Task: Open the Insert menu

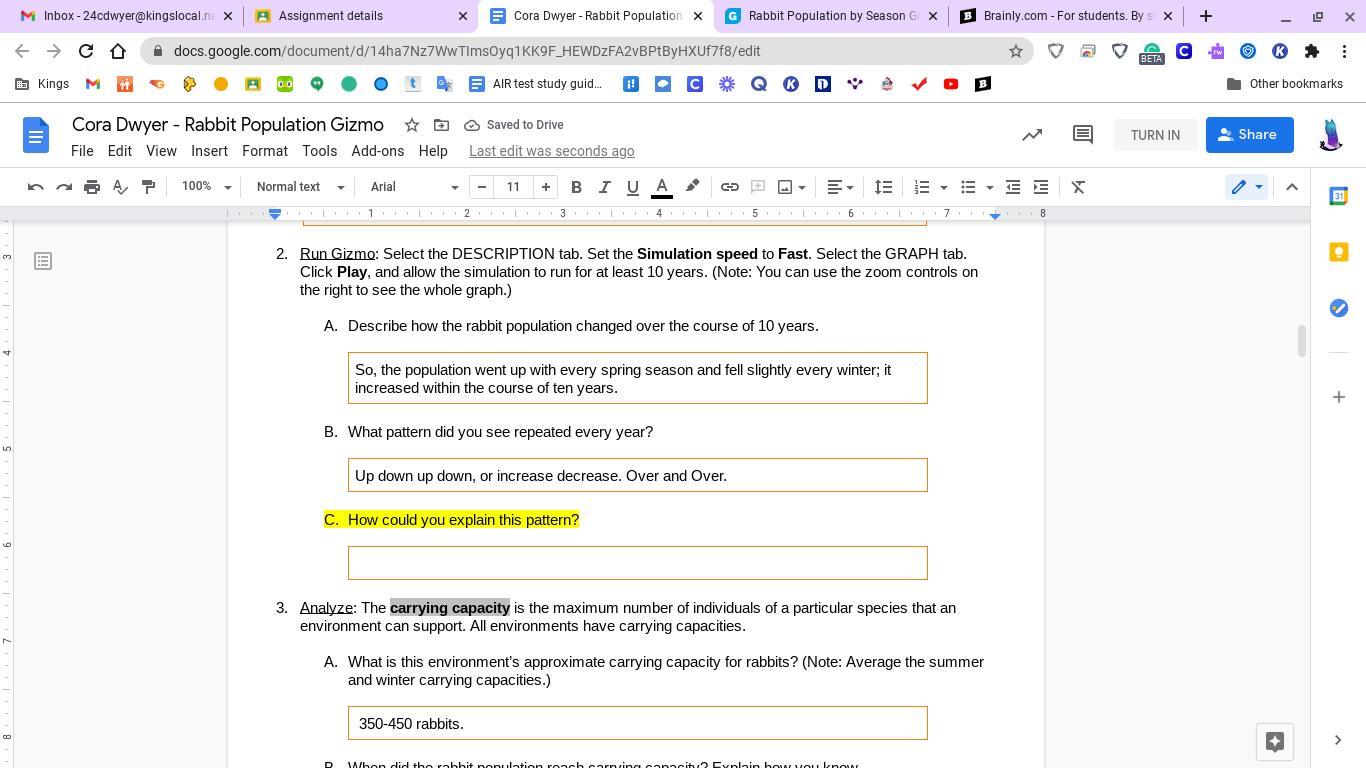Action: pyautogui.click(x=209, y=151)
